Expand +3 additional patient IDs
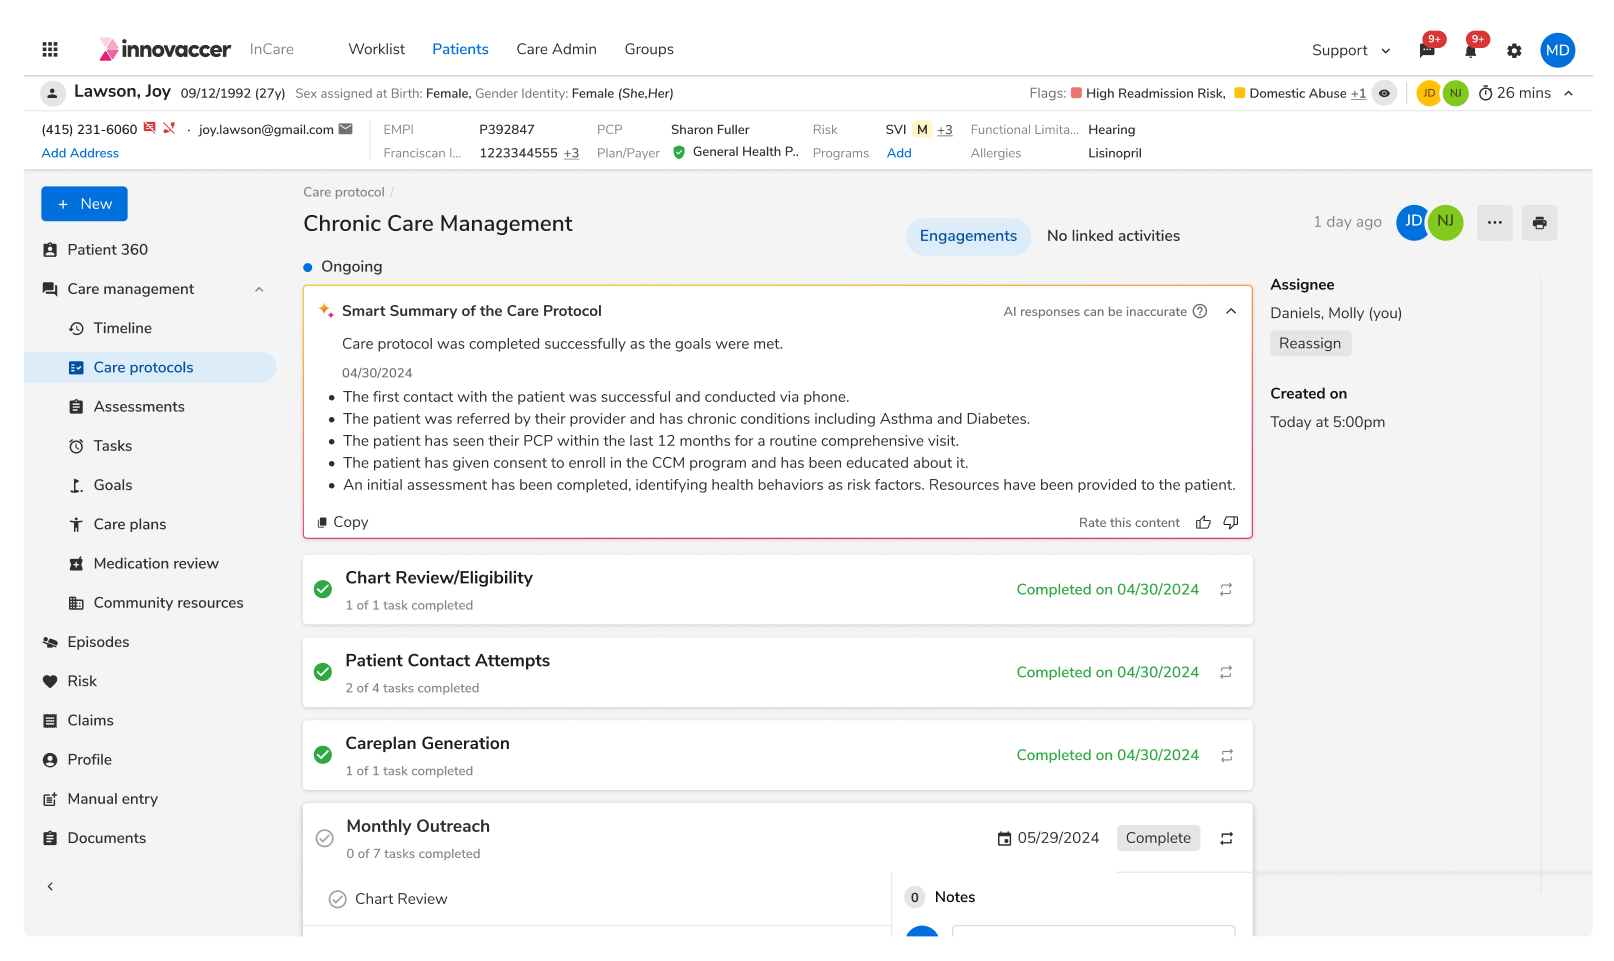This screenshot has height=961, width=1614. click(571, 153)
